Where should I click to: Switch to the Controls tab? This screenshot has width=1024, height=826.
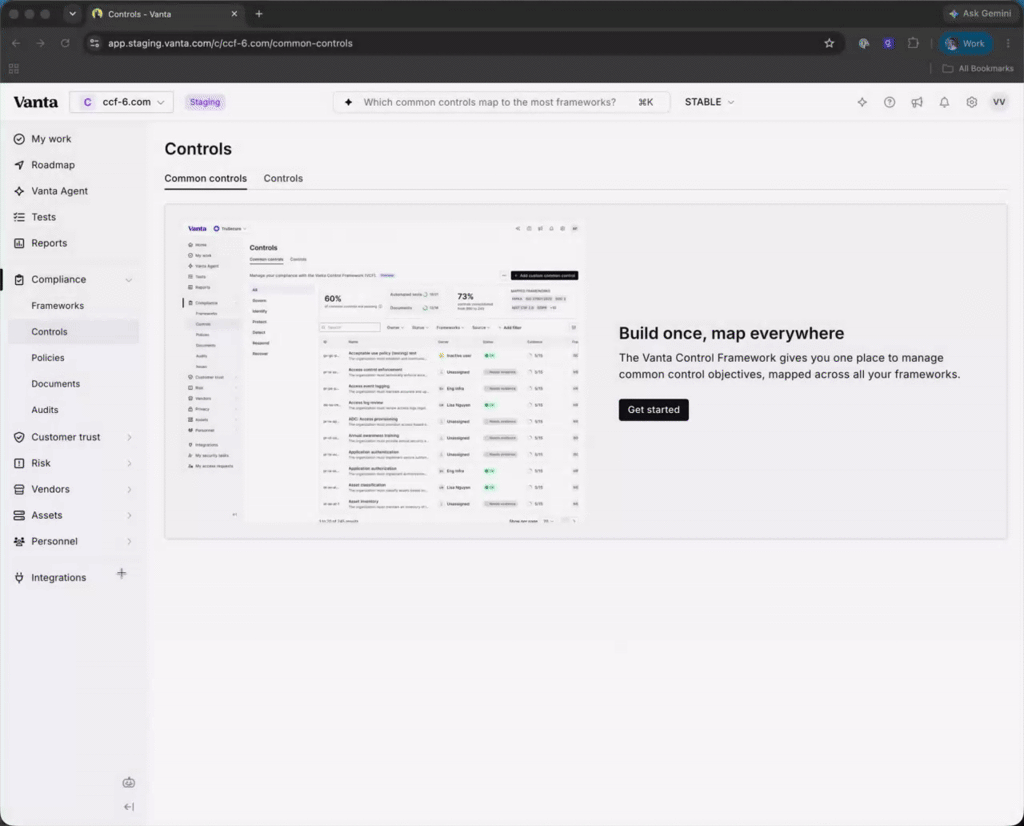[x=283, y=178]
